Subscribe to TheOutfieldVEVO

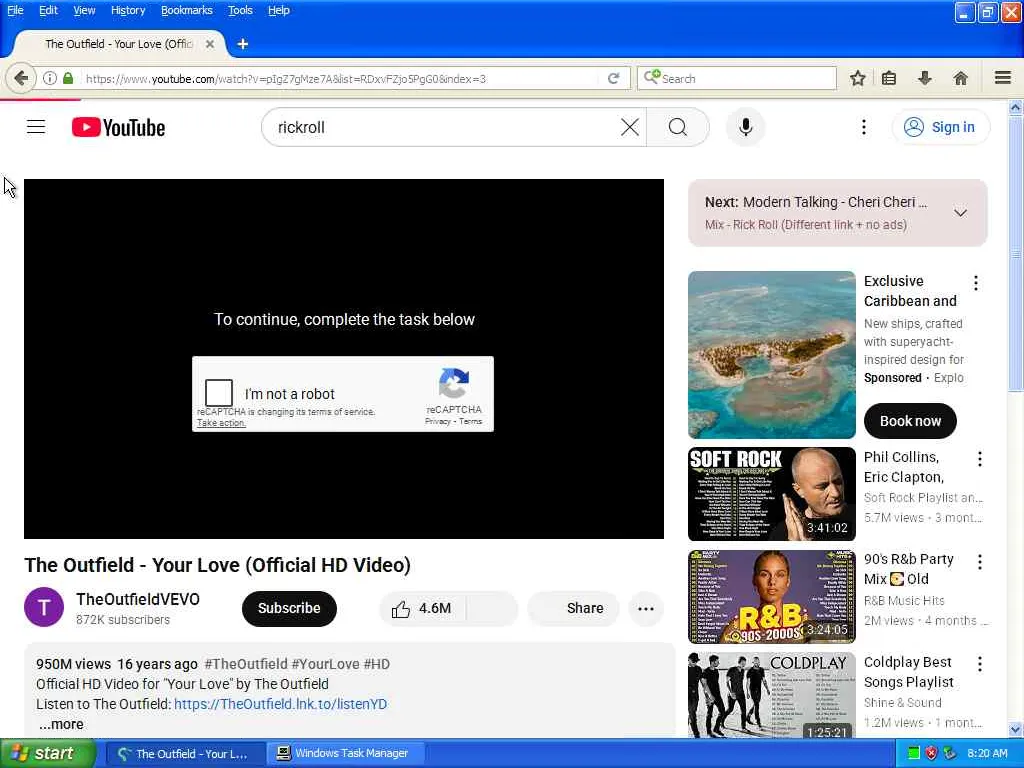tap(289, 608)
